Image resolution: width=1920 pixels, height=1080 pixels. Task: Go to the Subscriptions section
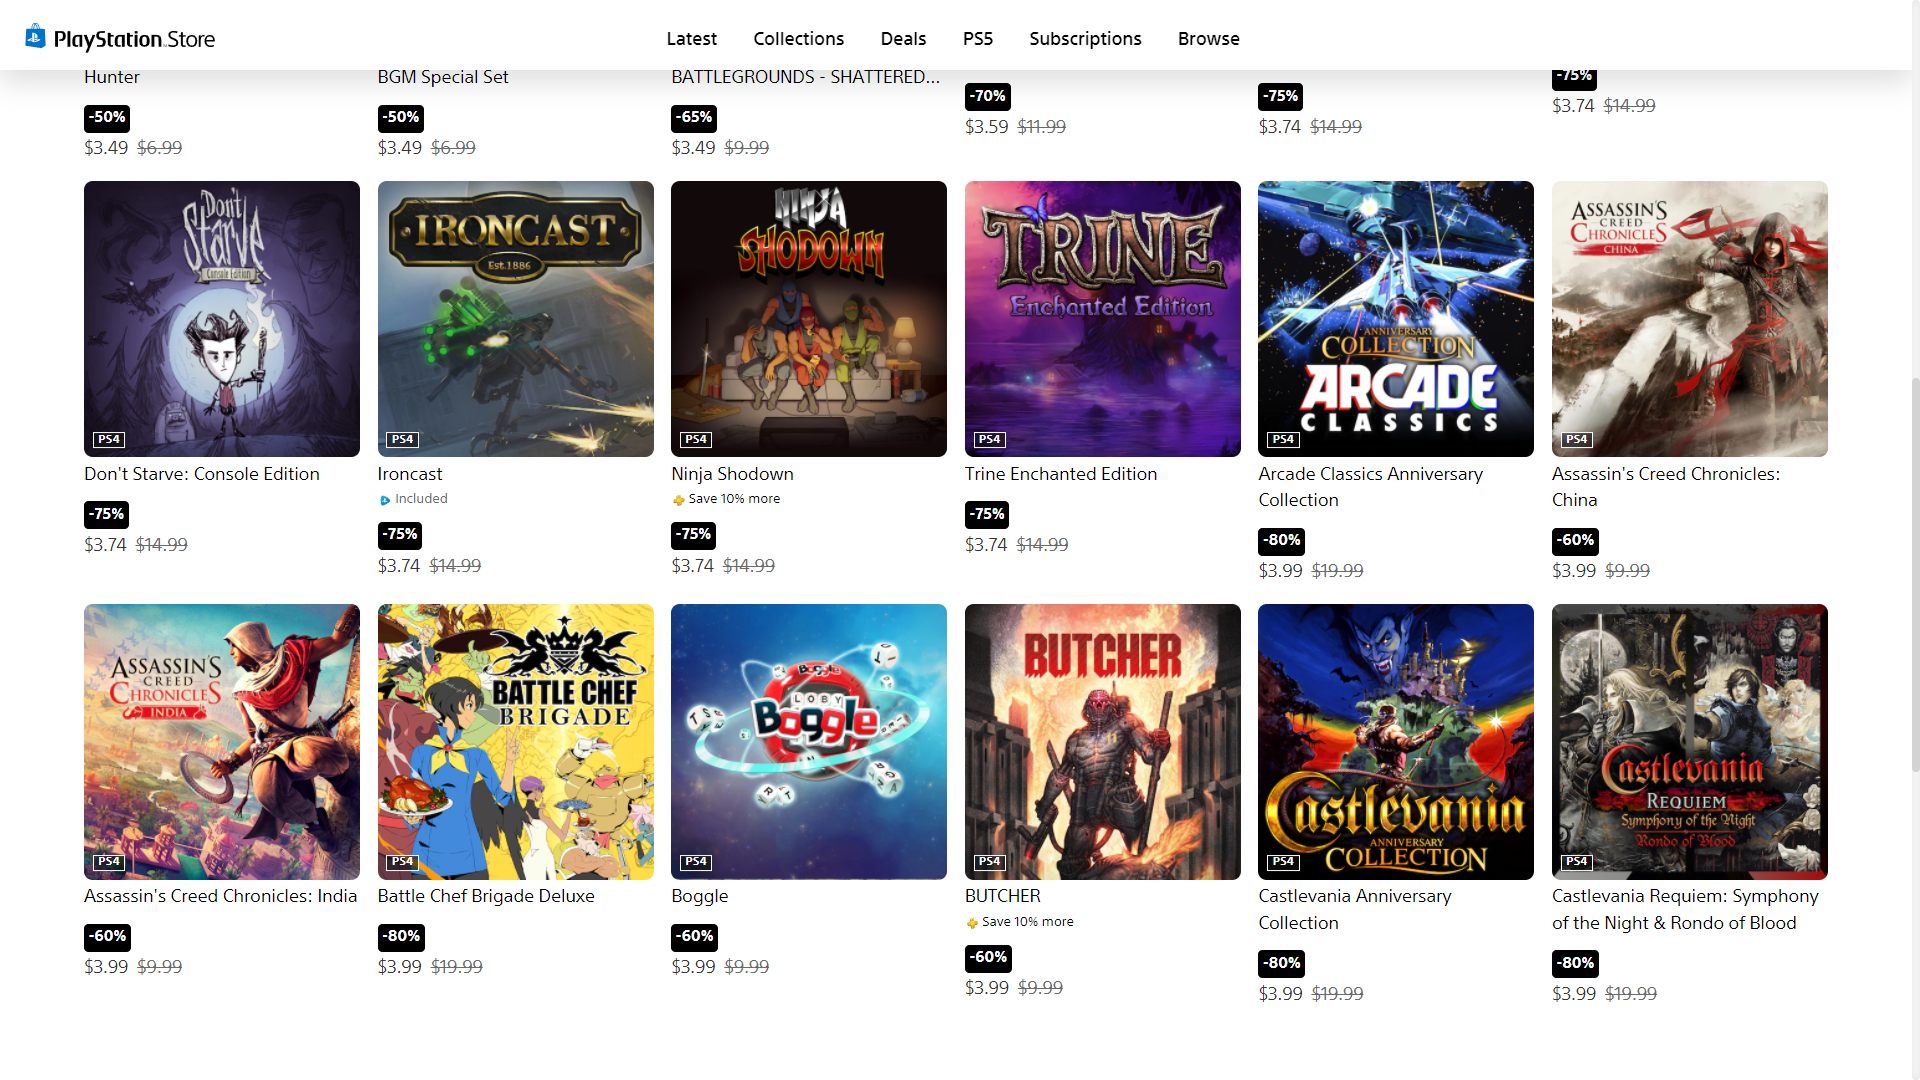coord(1085,39)
